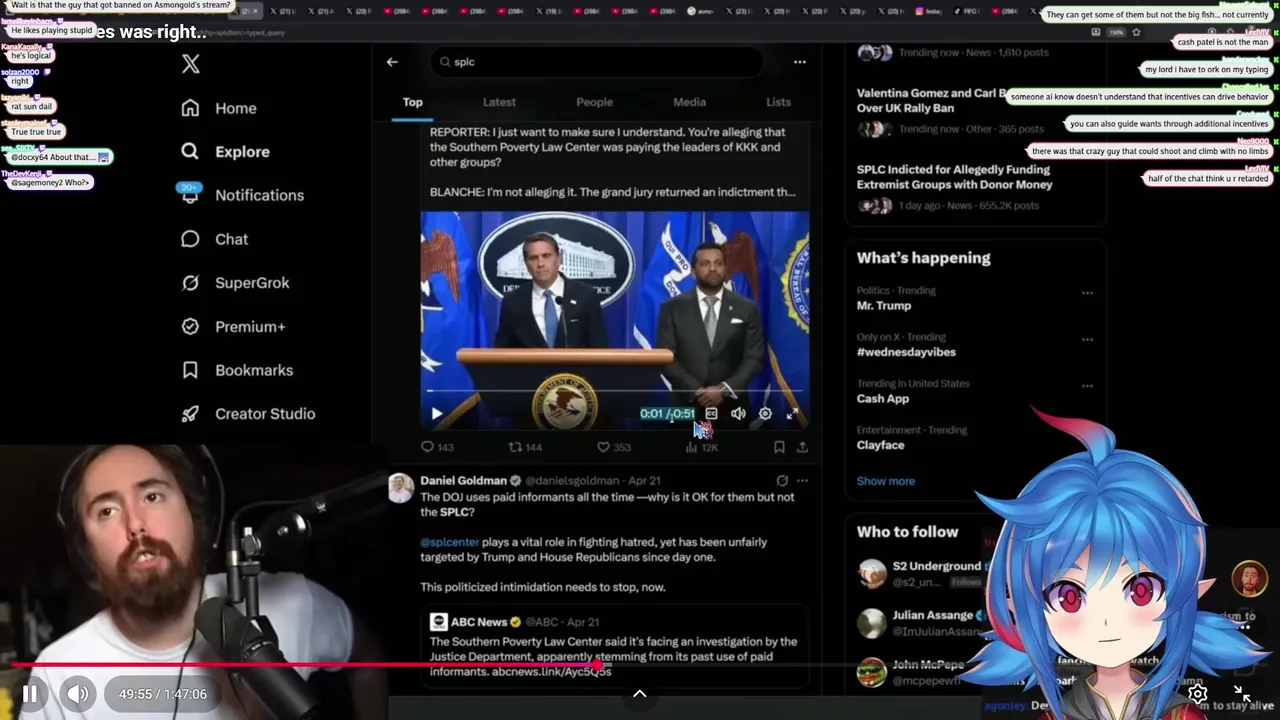The height and width of the screenshot is (720, 1280).
Task: Open Daniel Goldman's profile name
Action: pyautogui.click(x=463, y=481)
